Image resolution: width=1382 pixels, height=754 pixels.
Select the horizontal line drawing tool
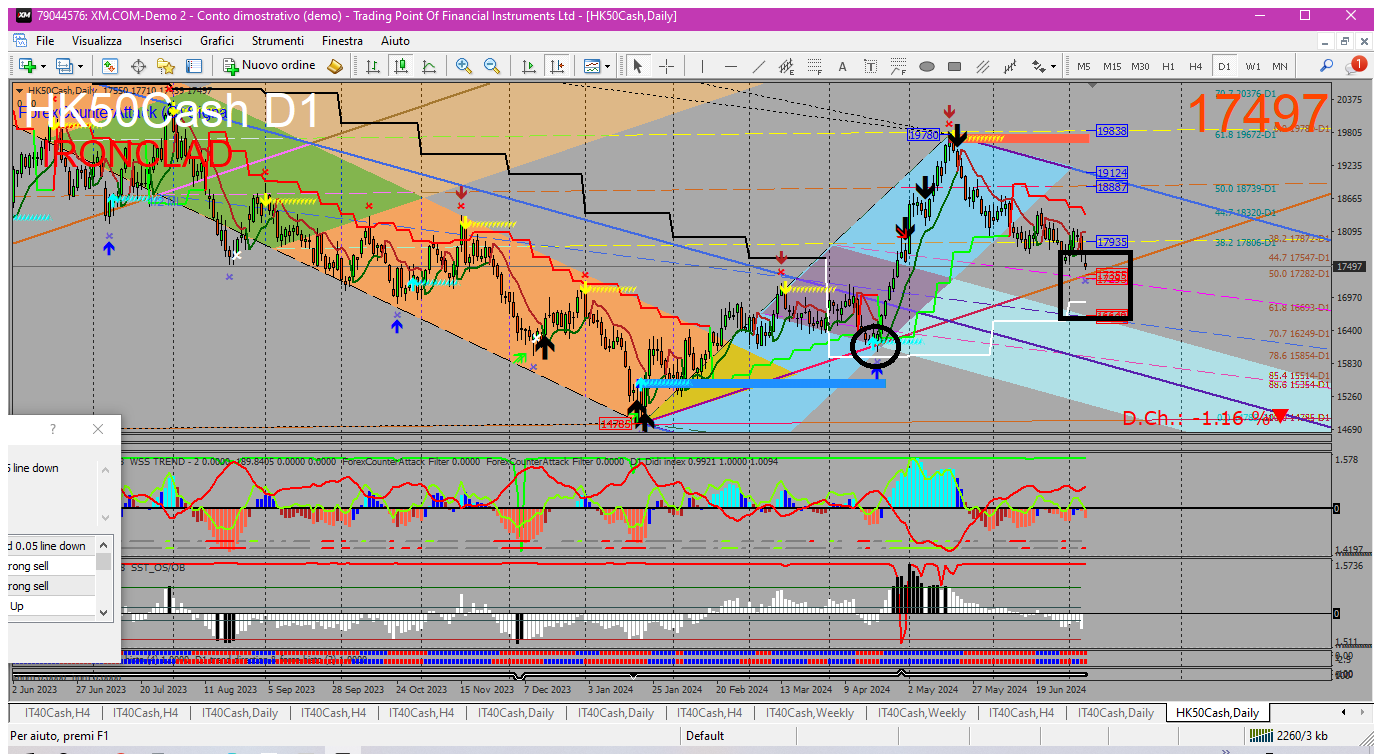tap(731, 66)
